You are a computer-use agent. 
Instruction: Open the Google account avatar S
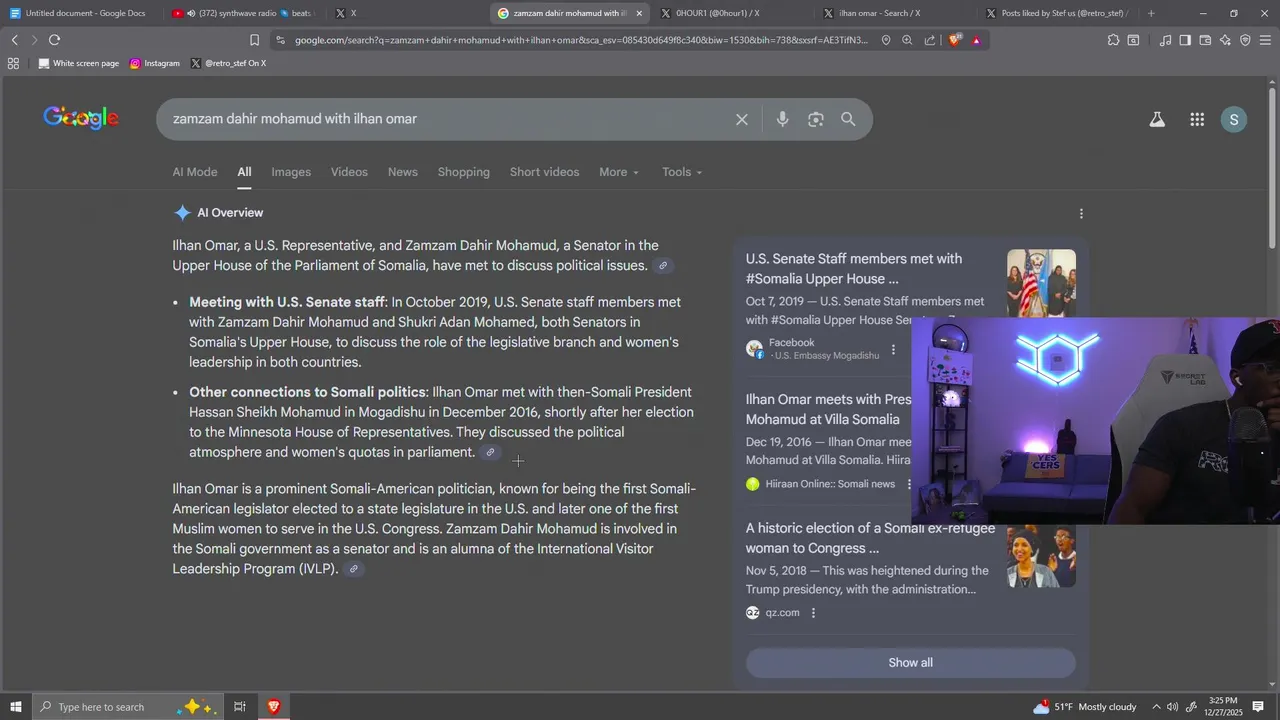coord(1234,119)
